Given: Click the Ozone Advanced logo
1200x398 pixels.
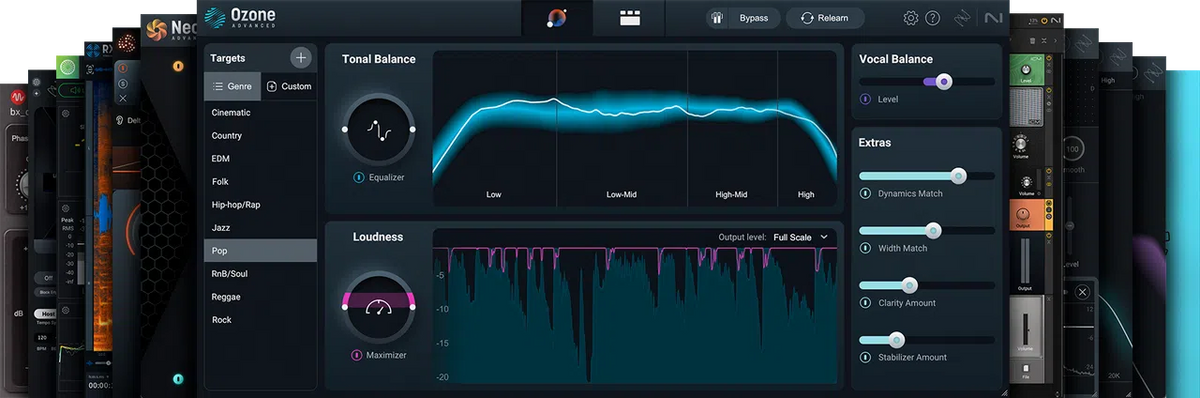Looking at the screenshot, I should click(x=240, y=18).
